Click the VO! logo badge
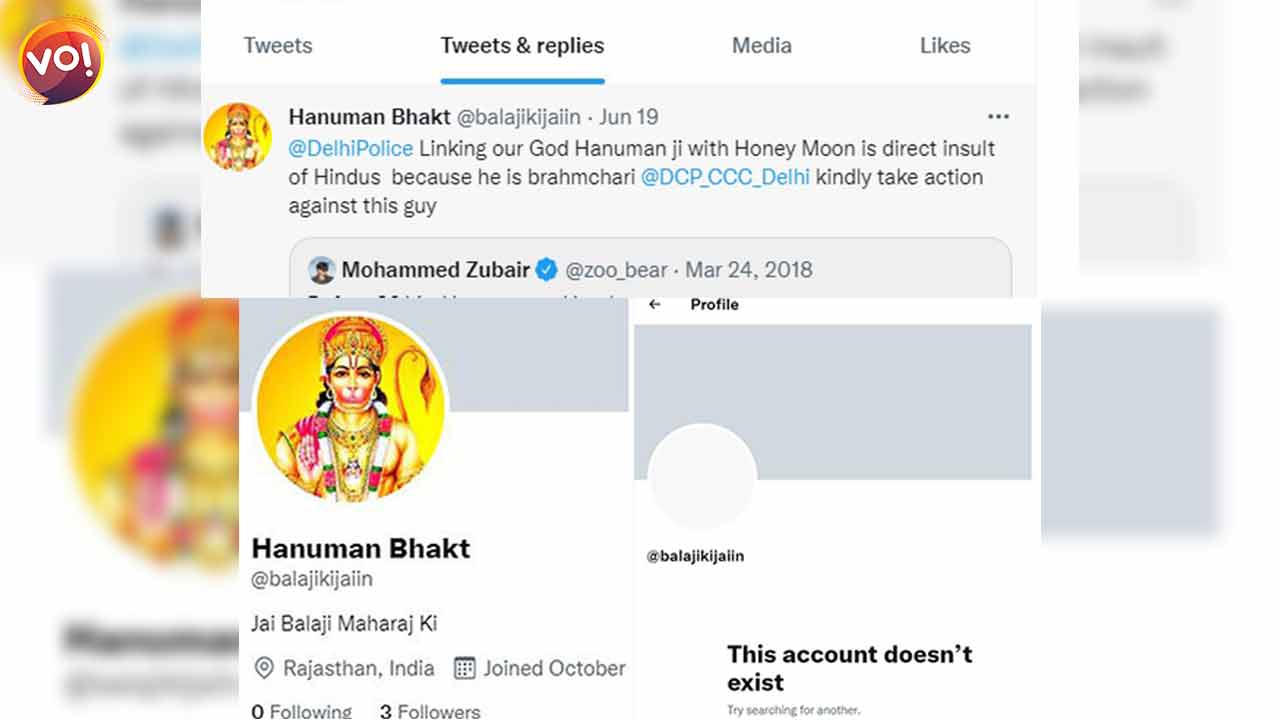The height and width of the screenshot is (720, 1280). (x=62, y=60)
